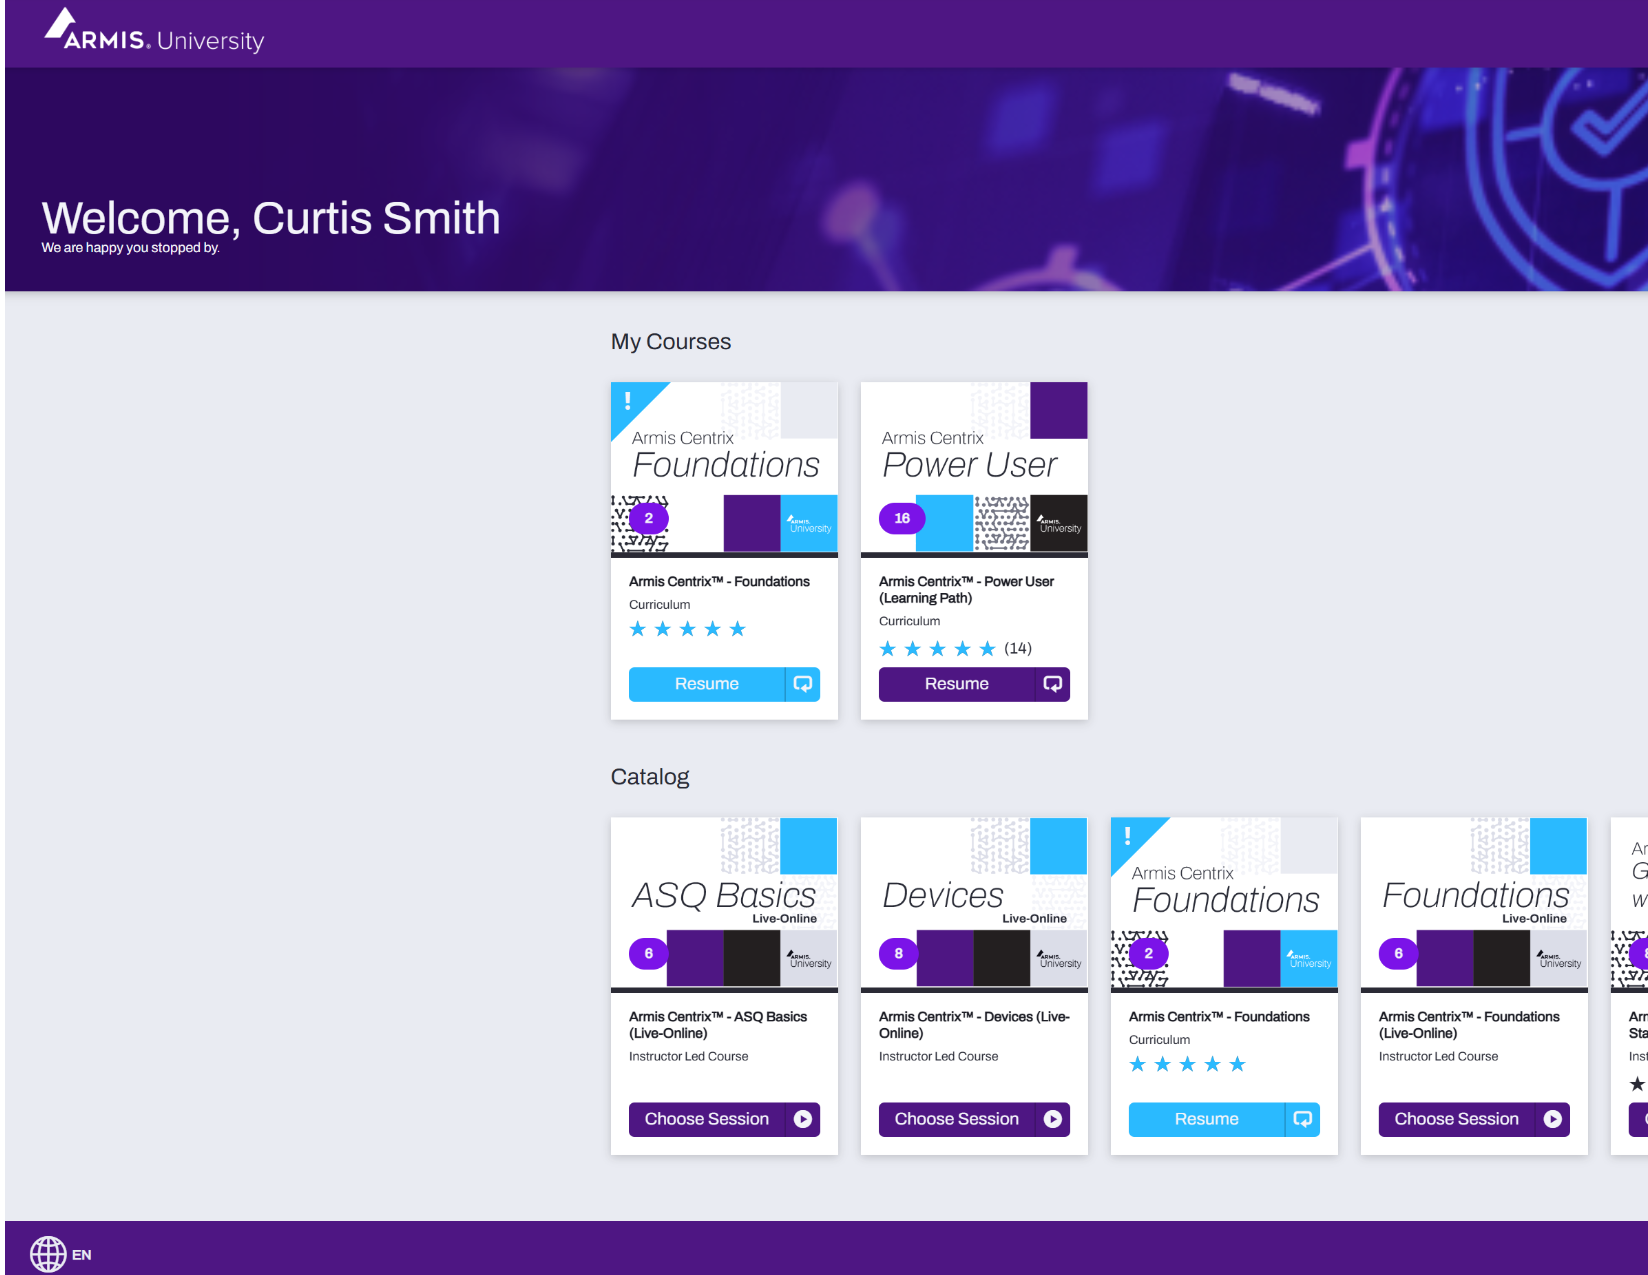Click the 16 items badge on Power User
1648x1275 pixels.
coord(902,518)
